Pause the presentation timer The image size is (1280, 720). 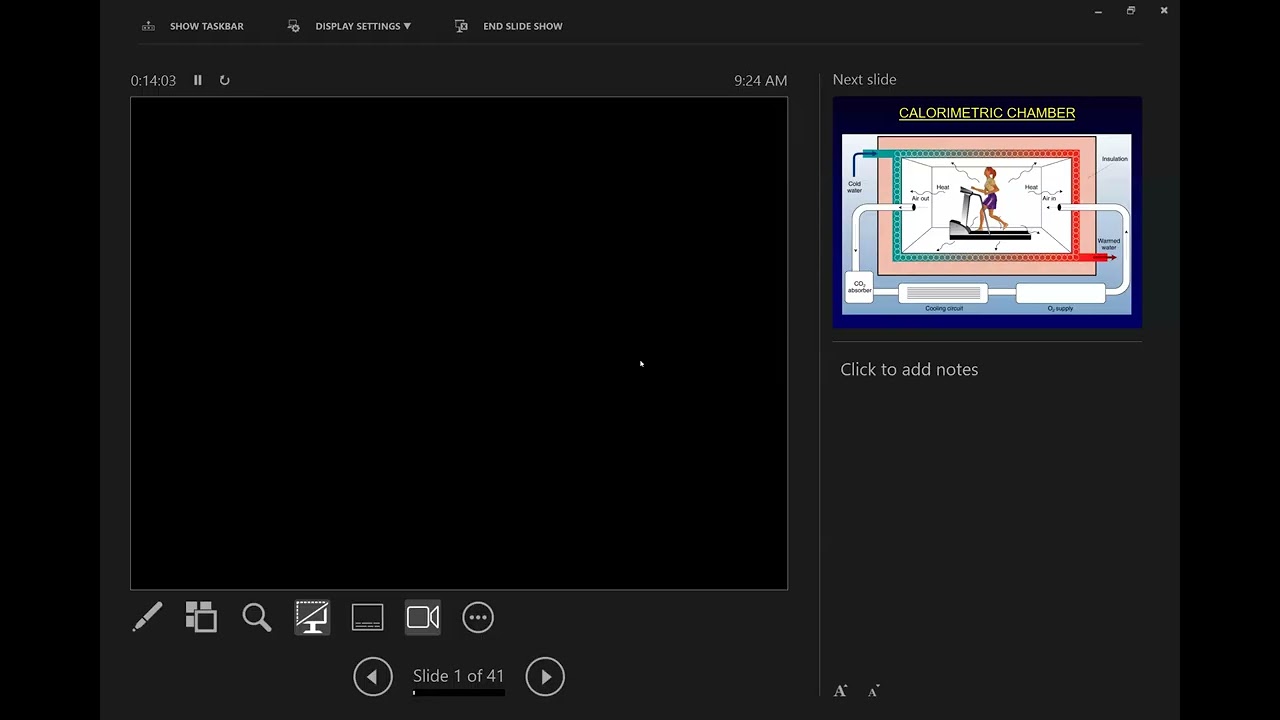[x=198, y=80]
